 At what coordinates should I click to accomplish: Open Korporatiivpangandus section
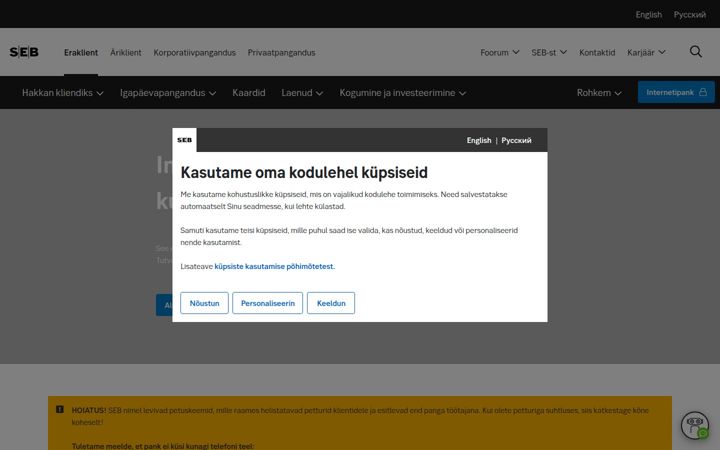[195, 52]
